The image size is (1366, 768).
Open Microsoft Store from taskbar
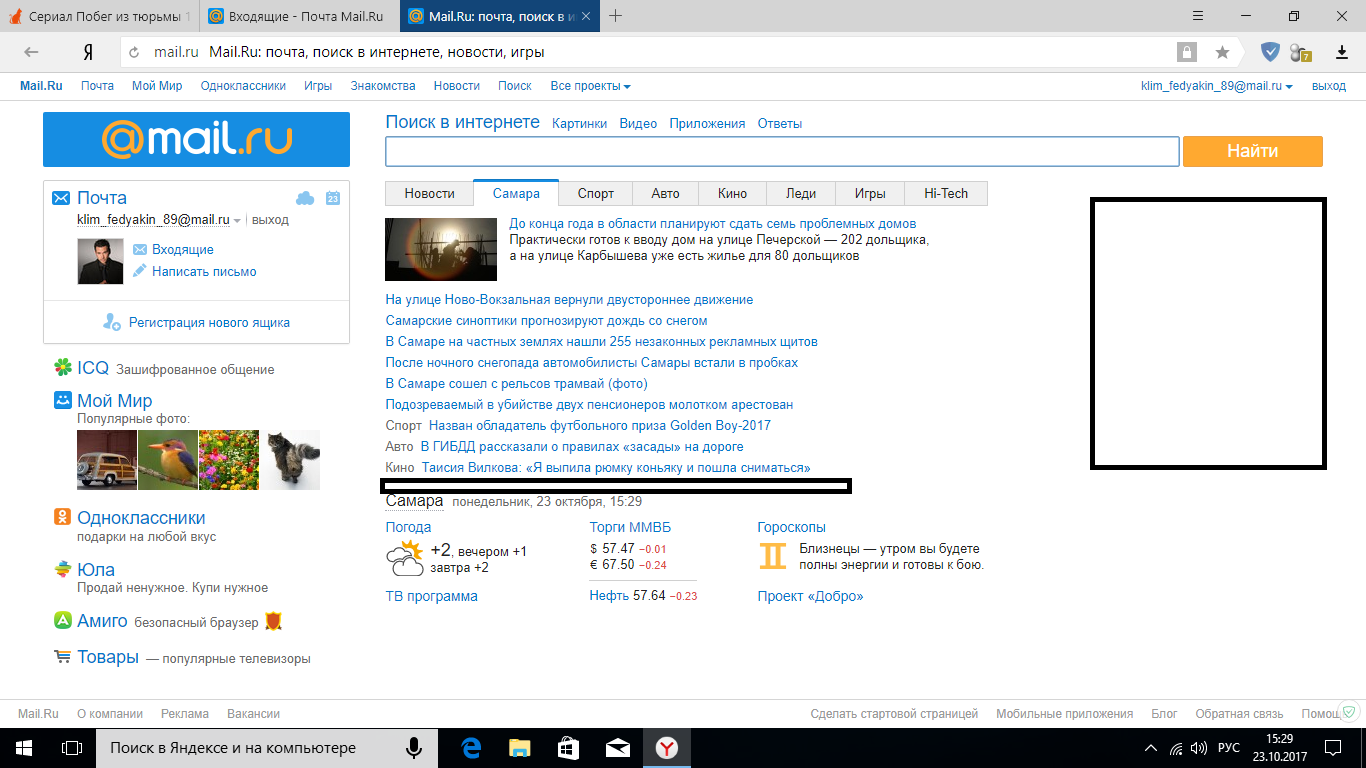pyautogui.click(x=568, y=748)
